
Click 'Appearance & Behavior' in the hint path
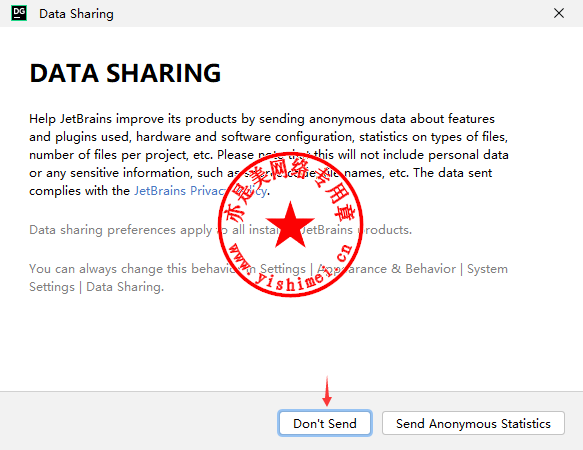pyautogui.click(x=387, y=269)
